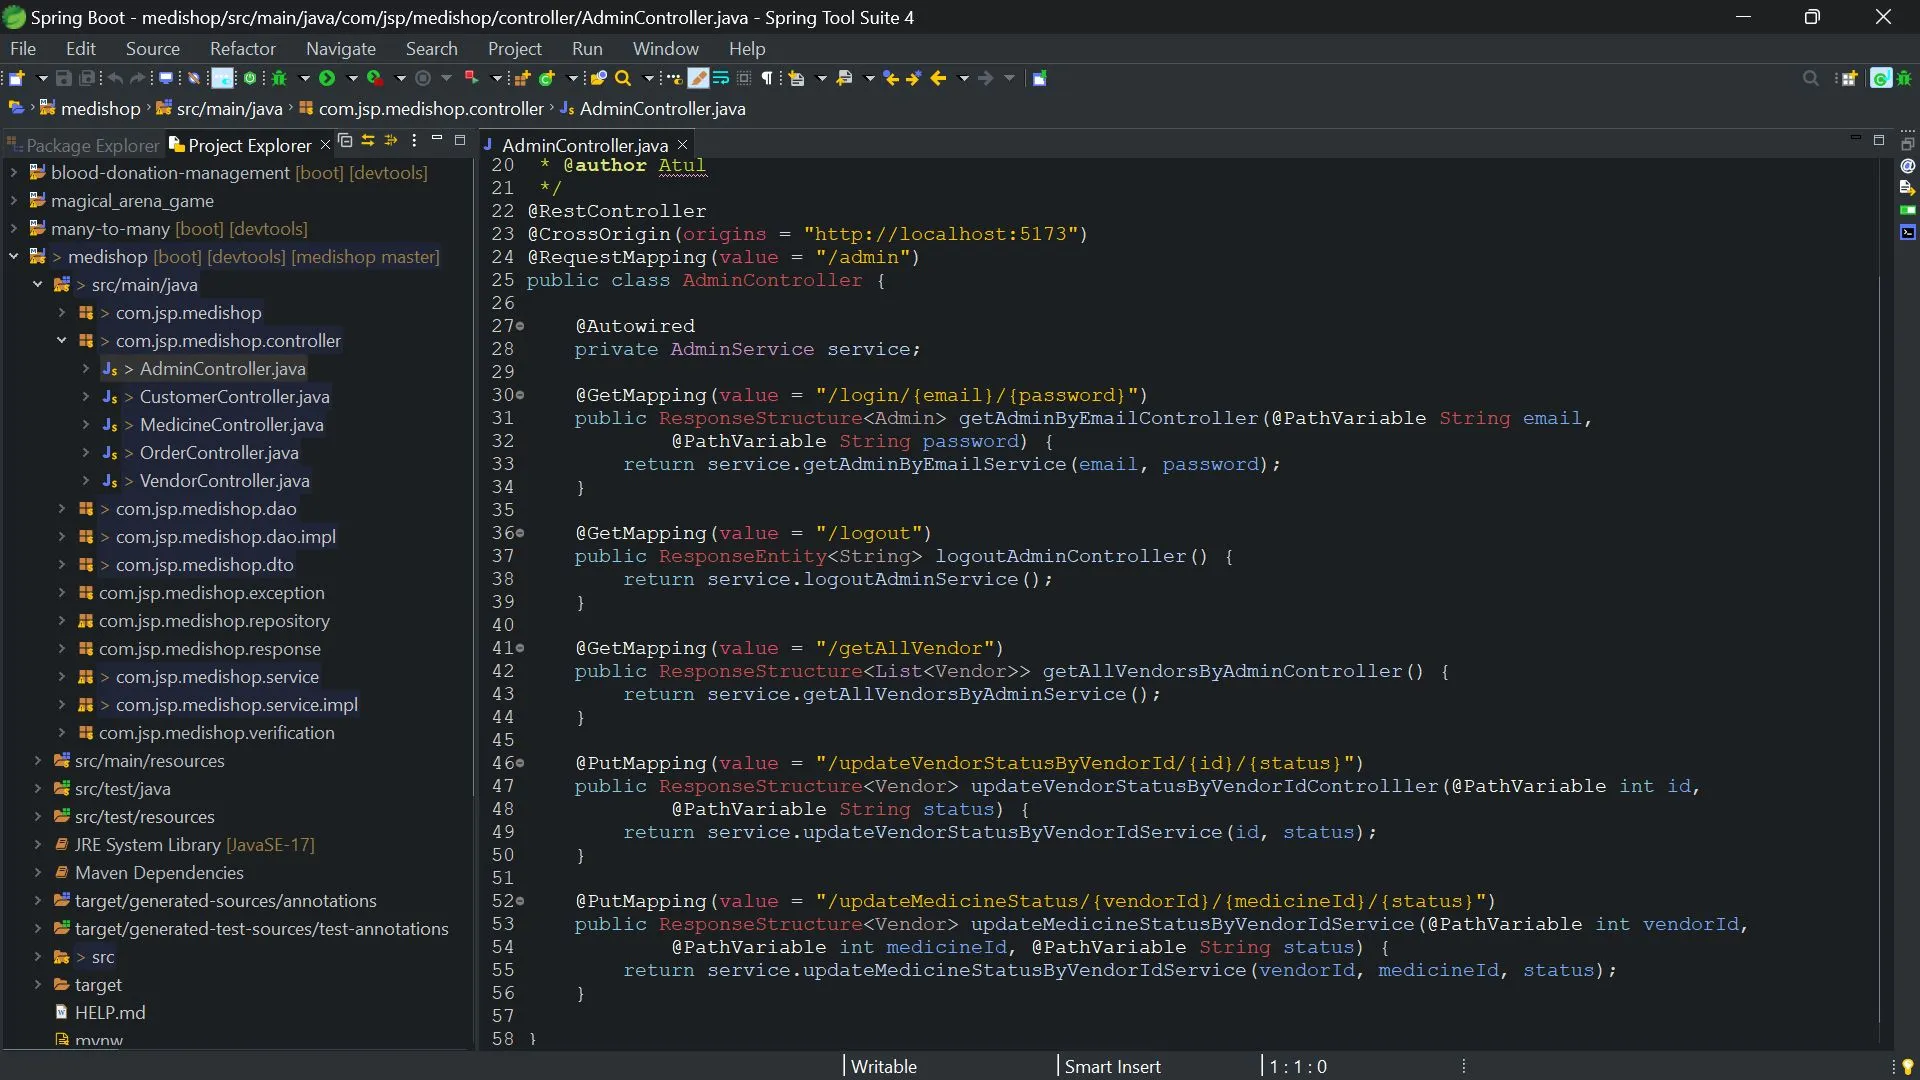Screen dimensions: 1920x1080
Task: Click the Search magnifier toolbar icon
Action: [x=623, y=78]
